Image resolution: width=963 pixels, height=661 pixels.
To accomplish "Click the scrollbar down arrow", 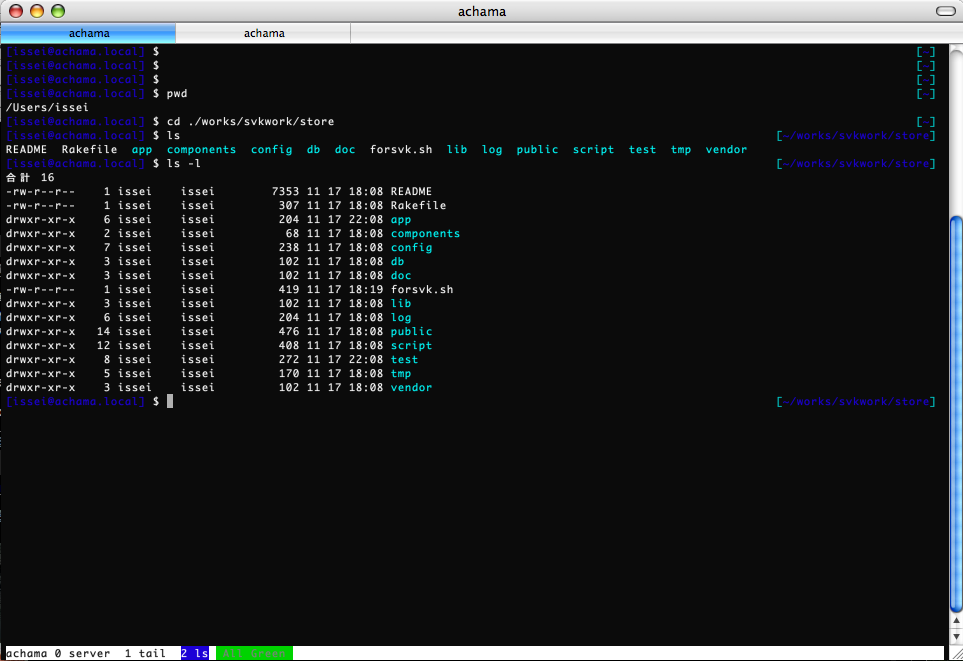I will coord(956,636).
